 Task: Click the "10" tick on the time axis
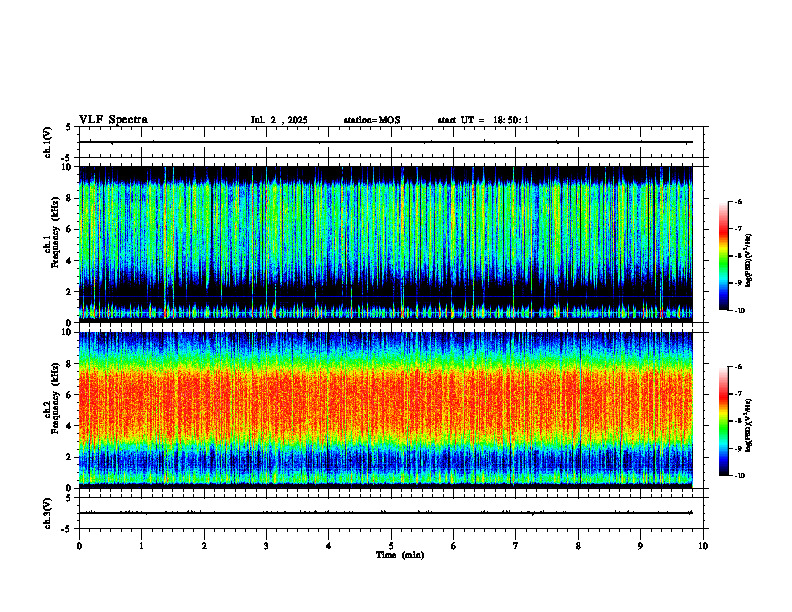point(703,546)
